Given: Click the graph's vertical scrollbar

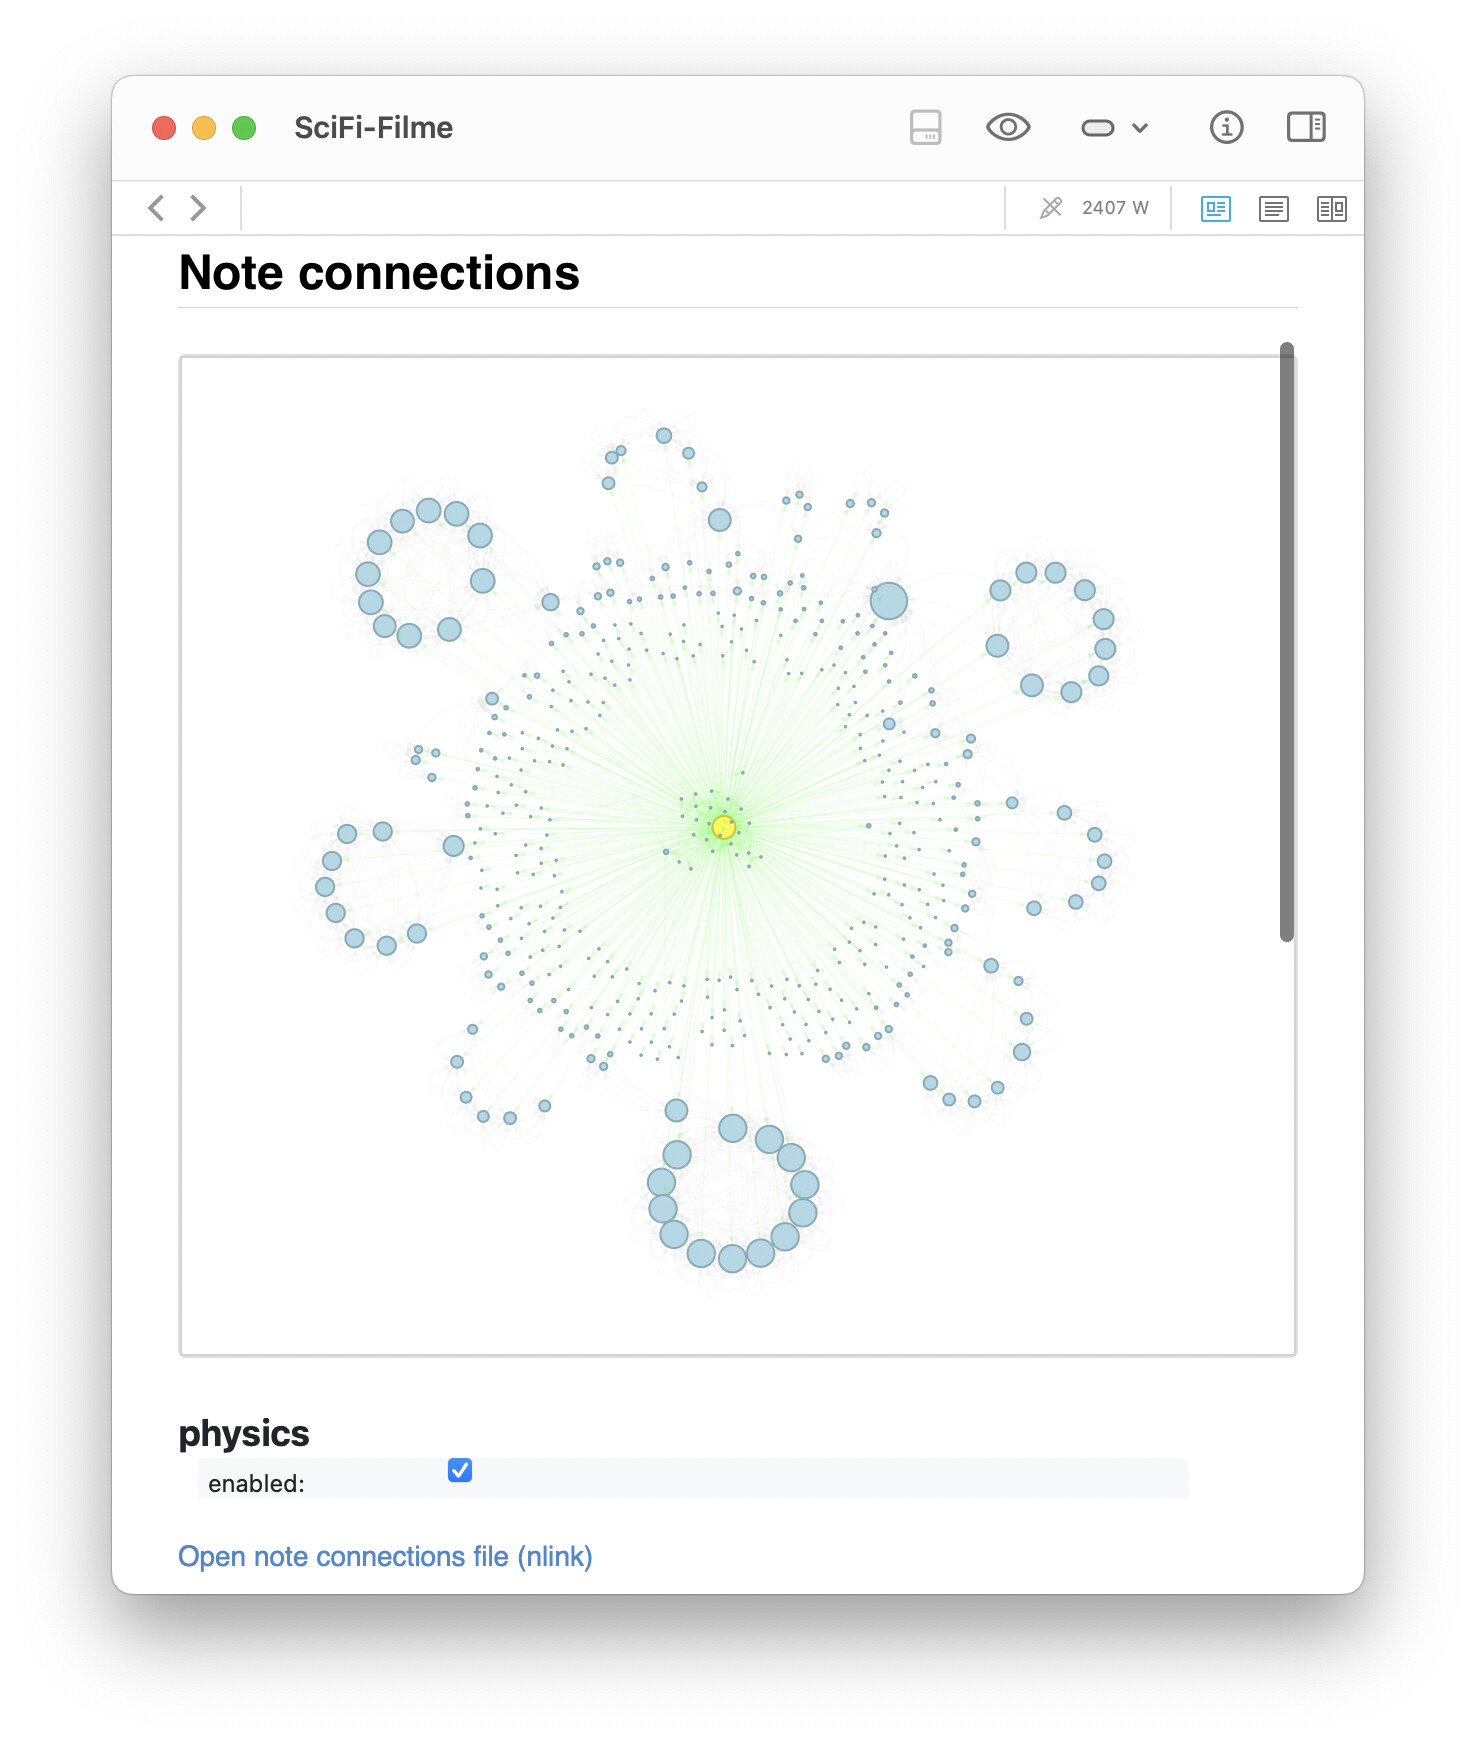Looking at the screenshot, I should [1287, 641].
